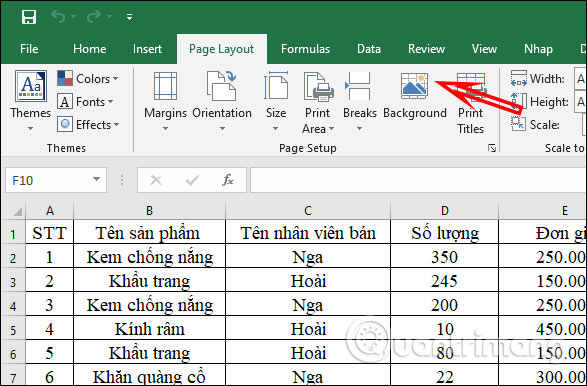
Task: Click the 'Hoài' cell in row 5
Action: [x=307, y=328]
